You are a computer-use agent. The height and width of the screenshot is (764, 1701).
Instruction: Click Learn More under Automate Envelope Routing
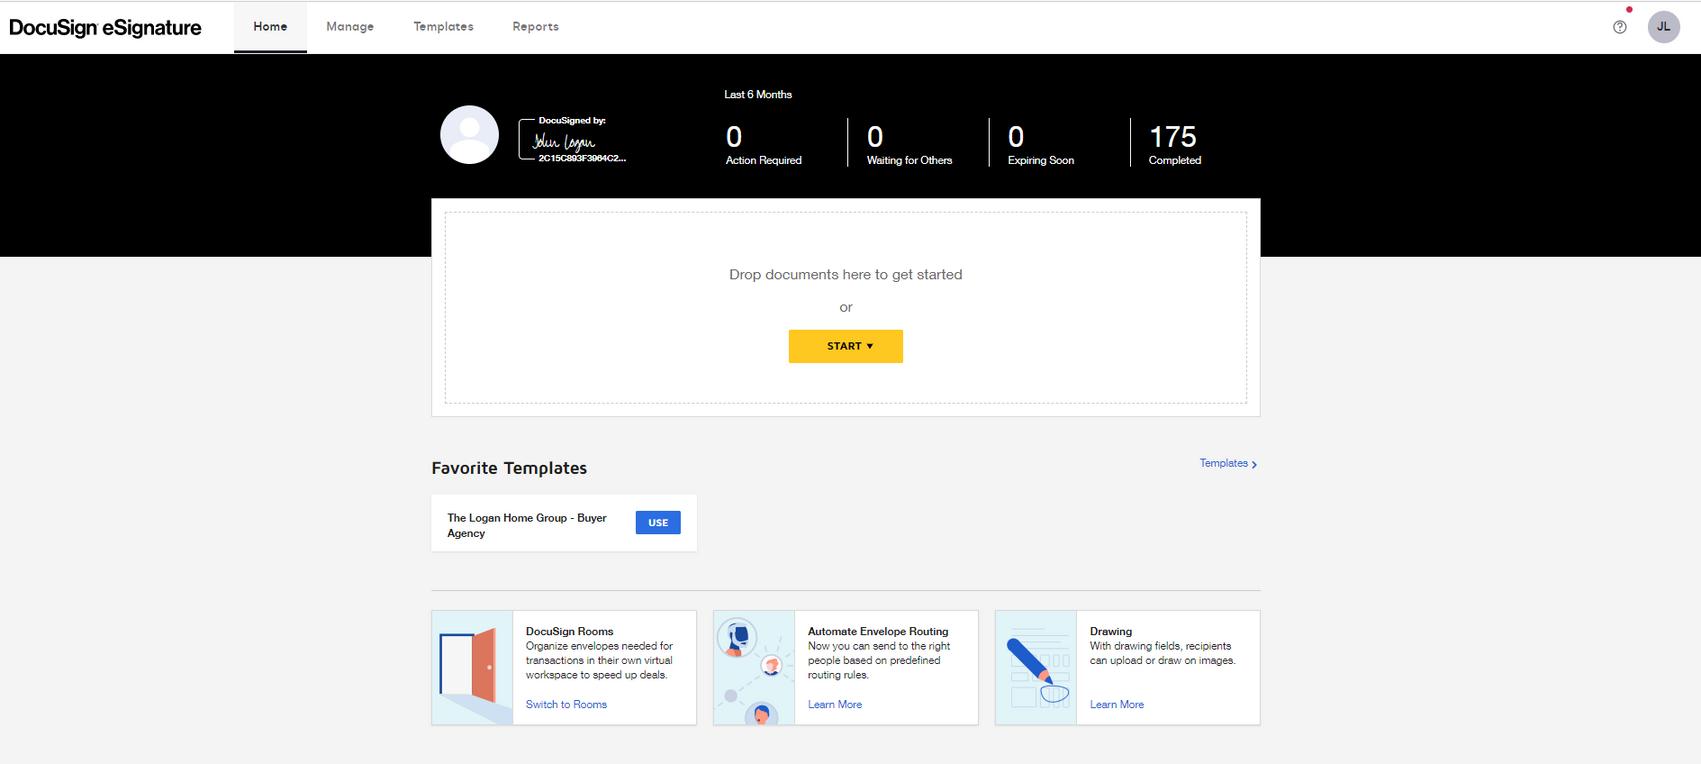(835, 704)
